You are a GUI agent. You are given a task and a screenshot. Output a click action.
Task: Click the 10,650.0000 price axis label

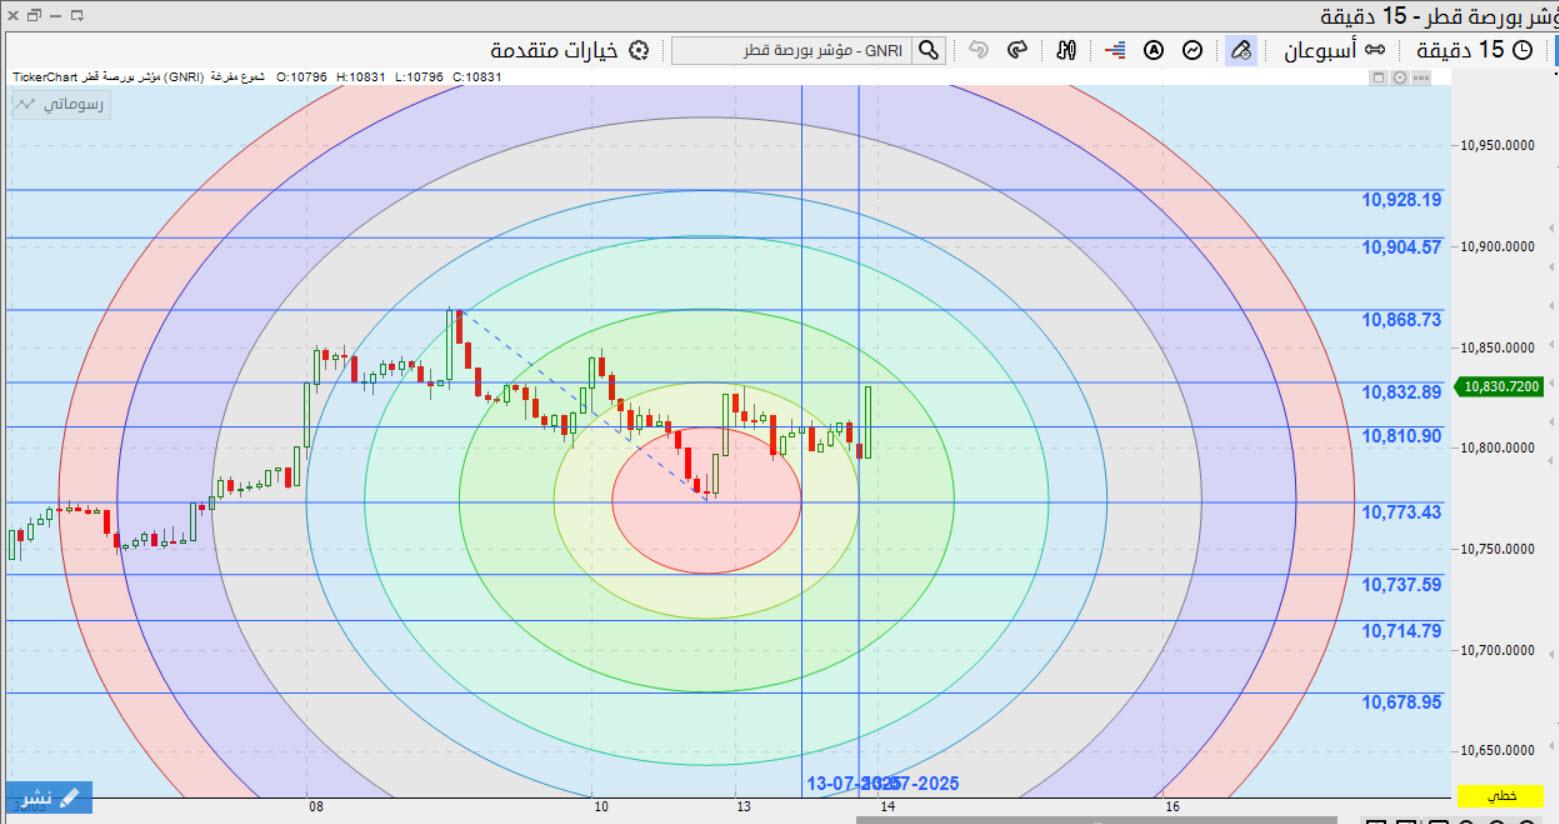point(1497,750)
